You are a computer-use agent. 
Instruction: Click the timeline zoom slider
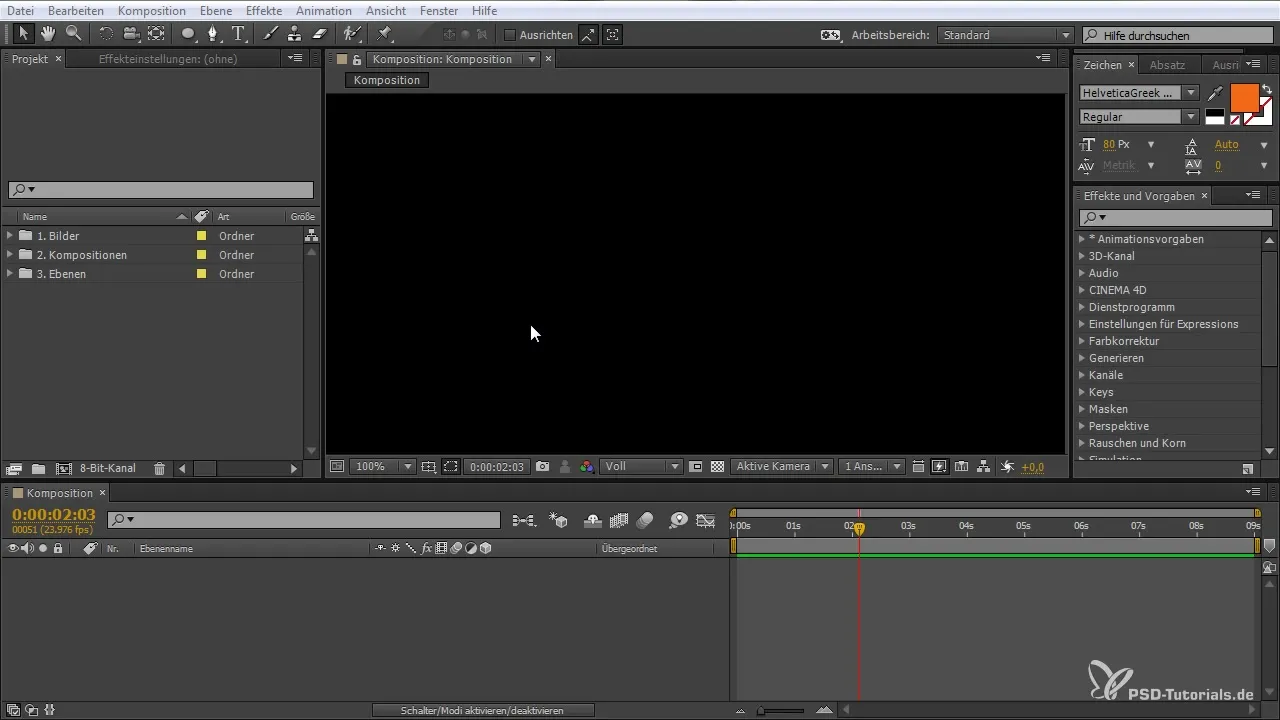(x=782, y=710)
